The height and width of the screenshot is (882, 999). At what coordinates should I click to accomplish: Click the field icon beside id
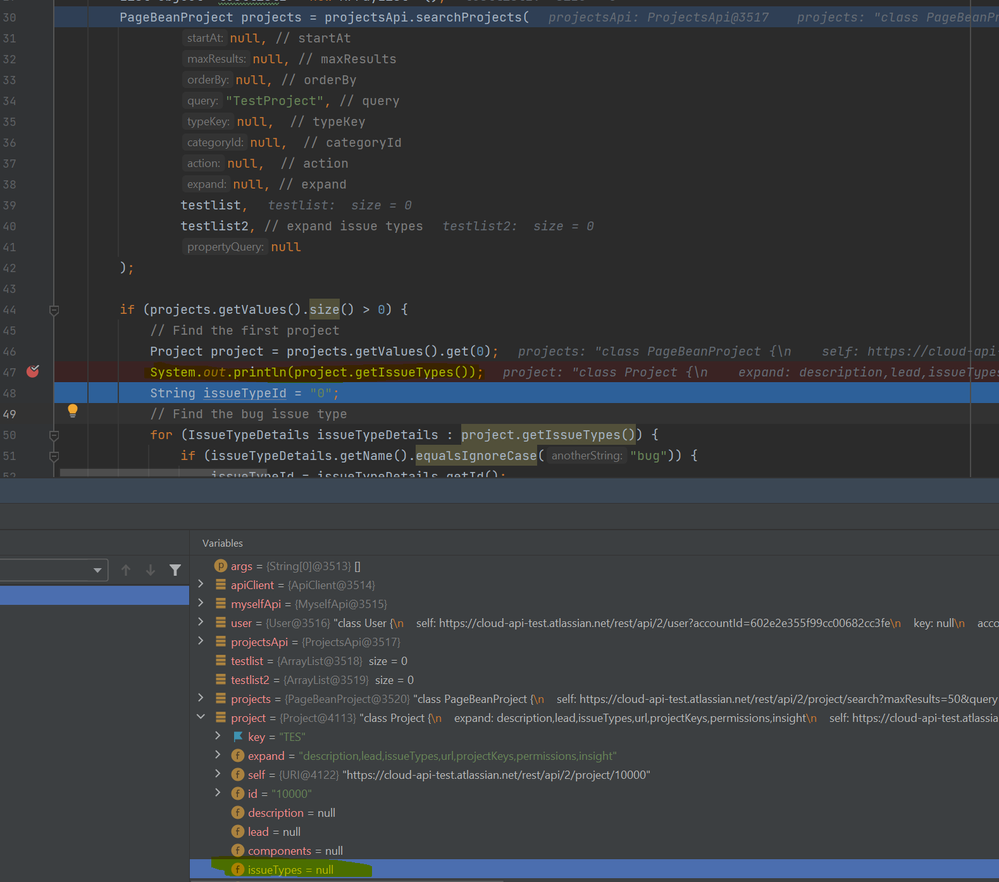coord(238,793)
